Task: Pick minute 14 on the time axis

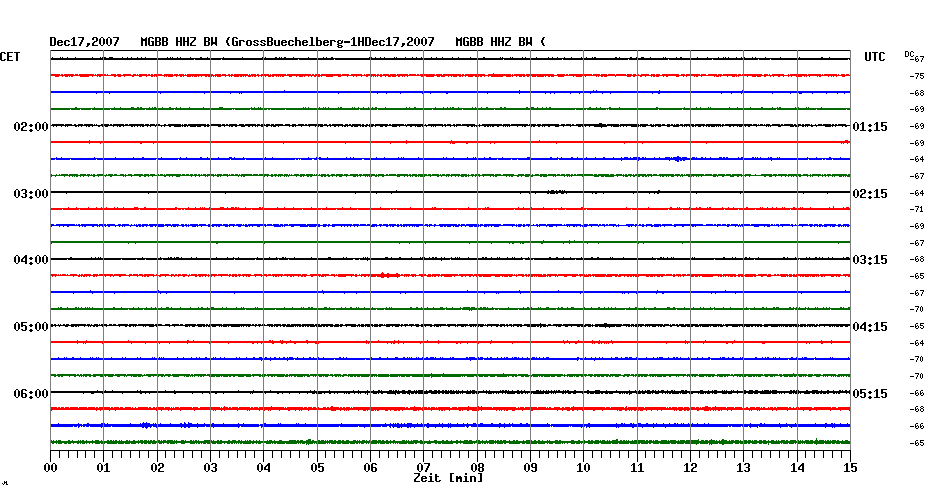Action: (x=797, y=468)
